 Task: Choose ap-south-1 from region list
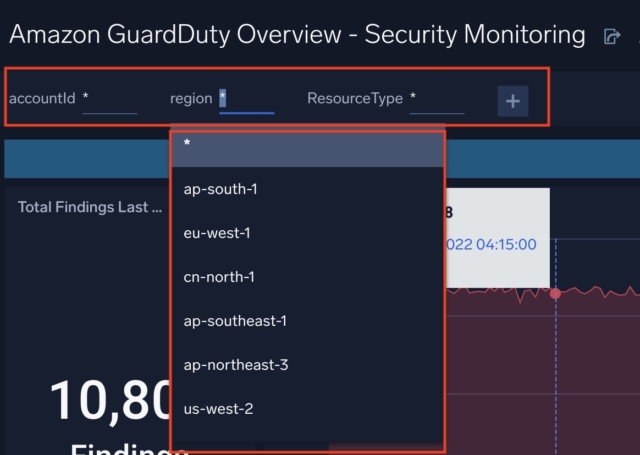pyautogui.click(x=307, y=189)
